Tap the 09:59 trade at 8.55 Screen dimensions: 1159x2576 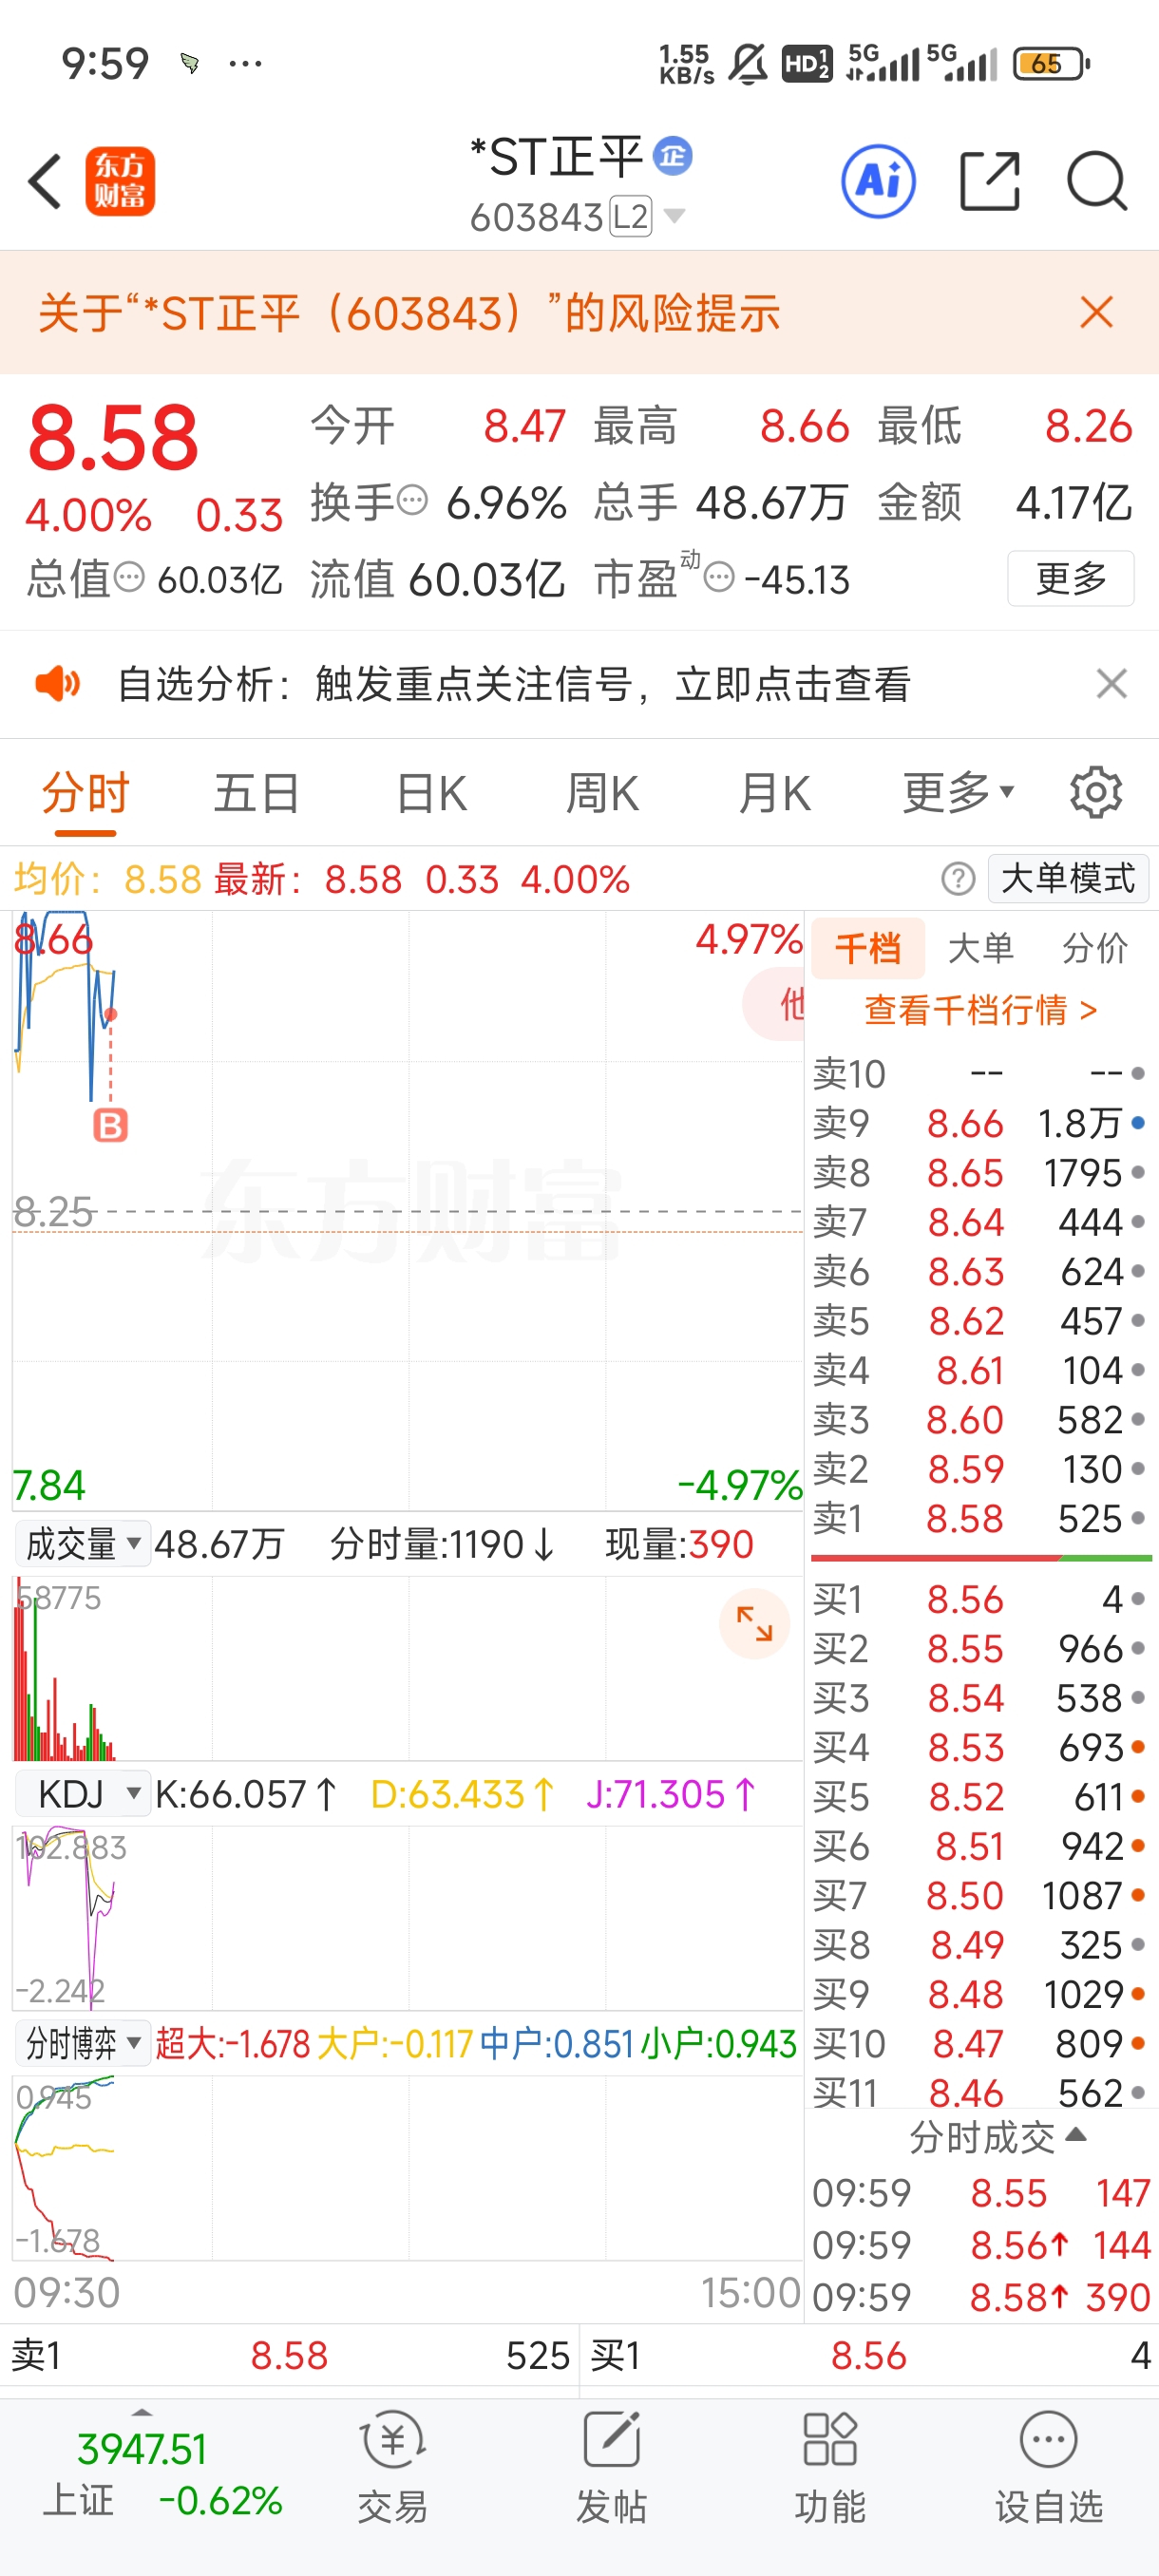[981, 2194]
